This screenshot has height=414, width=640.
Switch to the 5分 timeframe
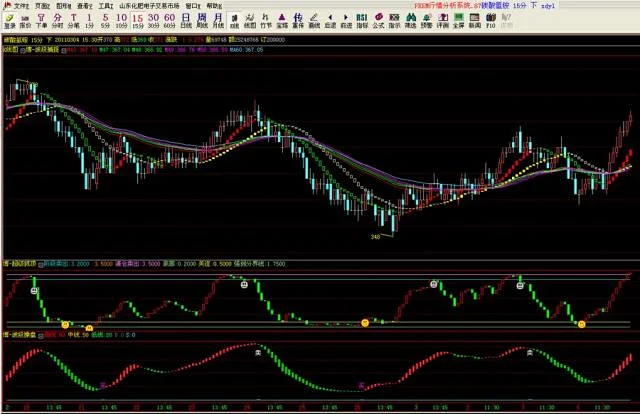105,20
